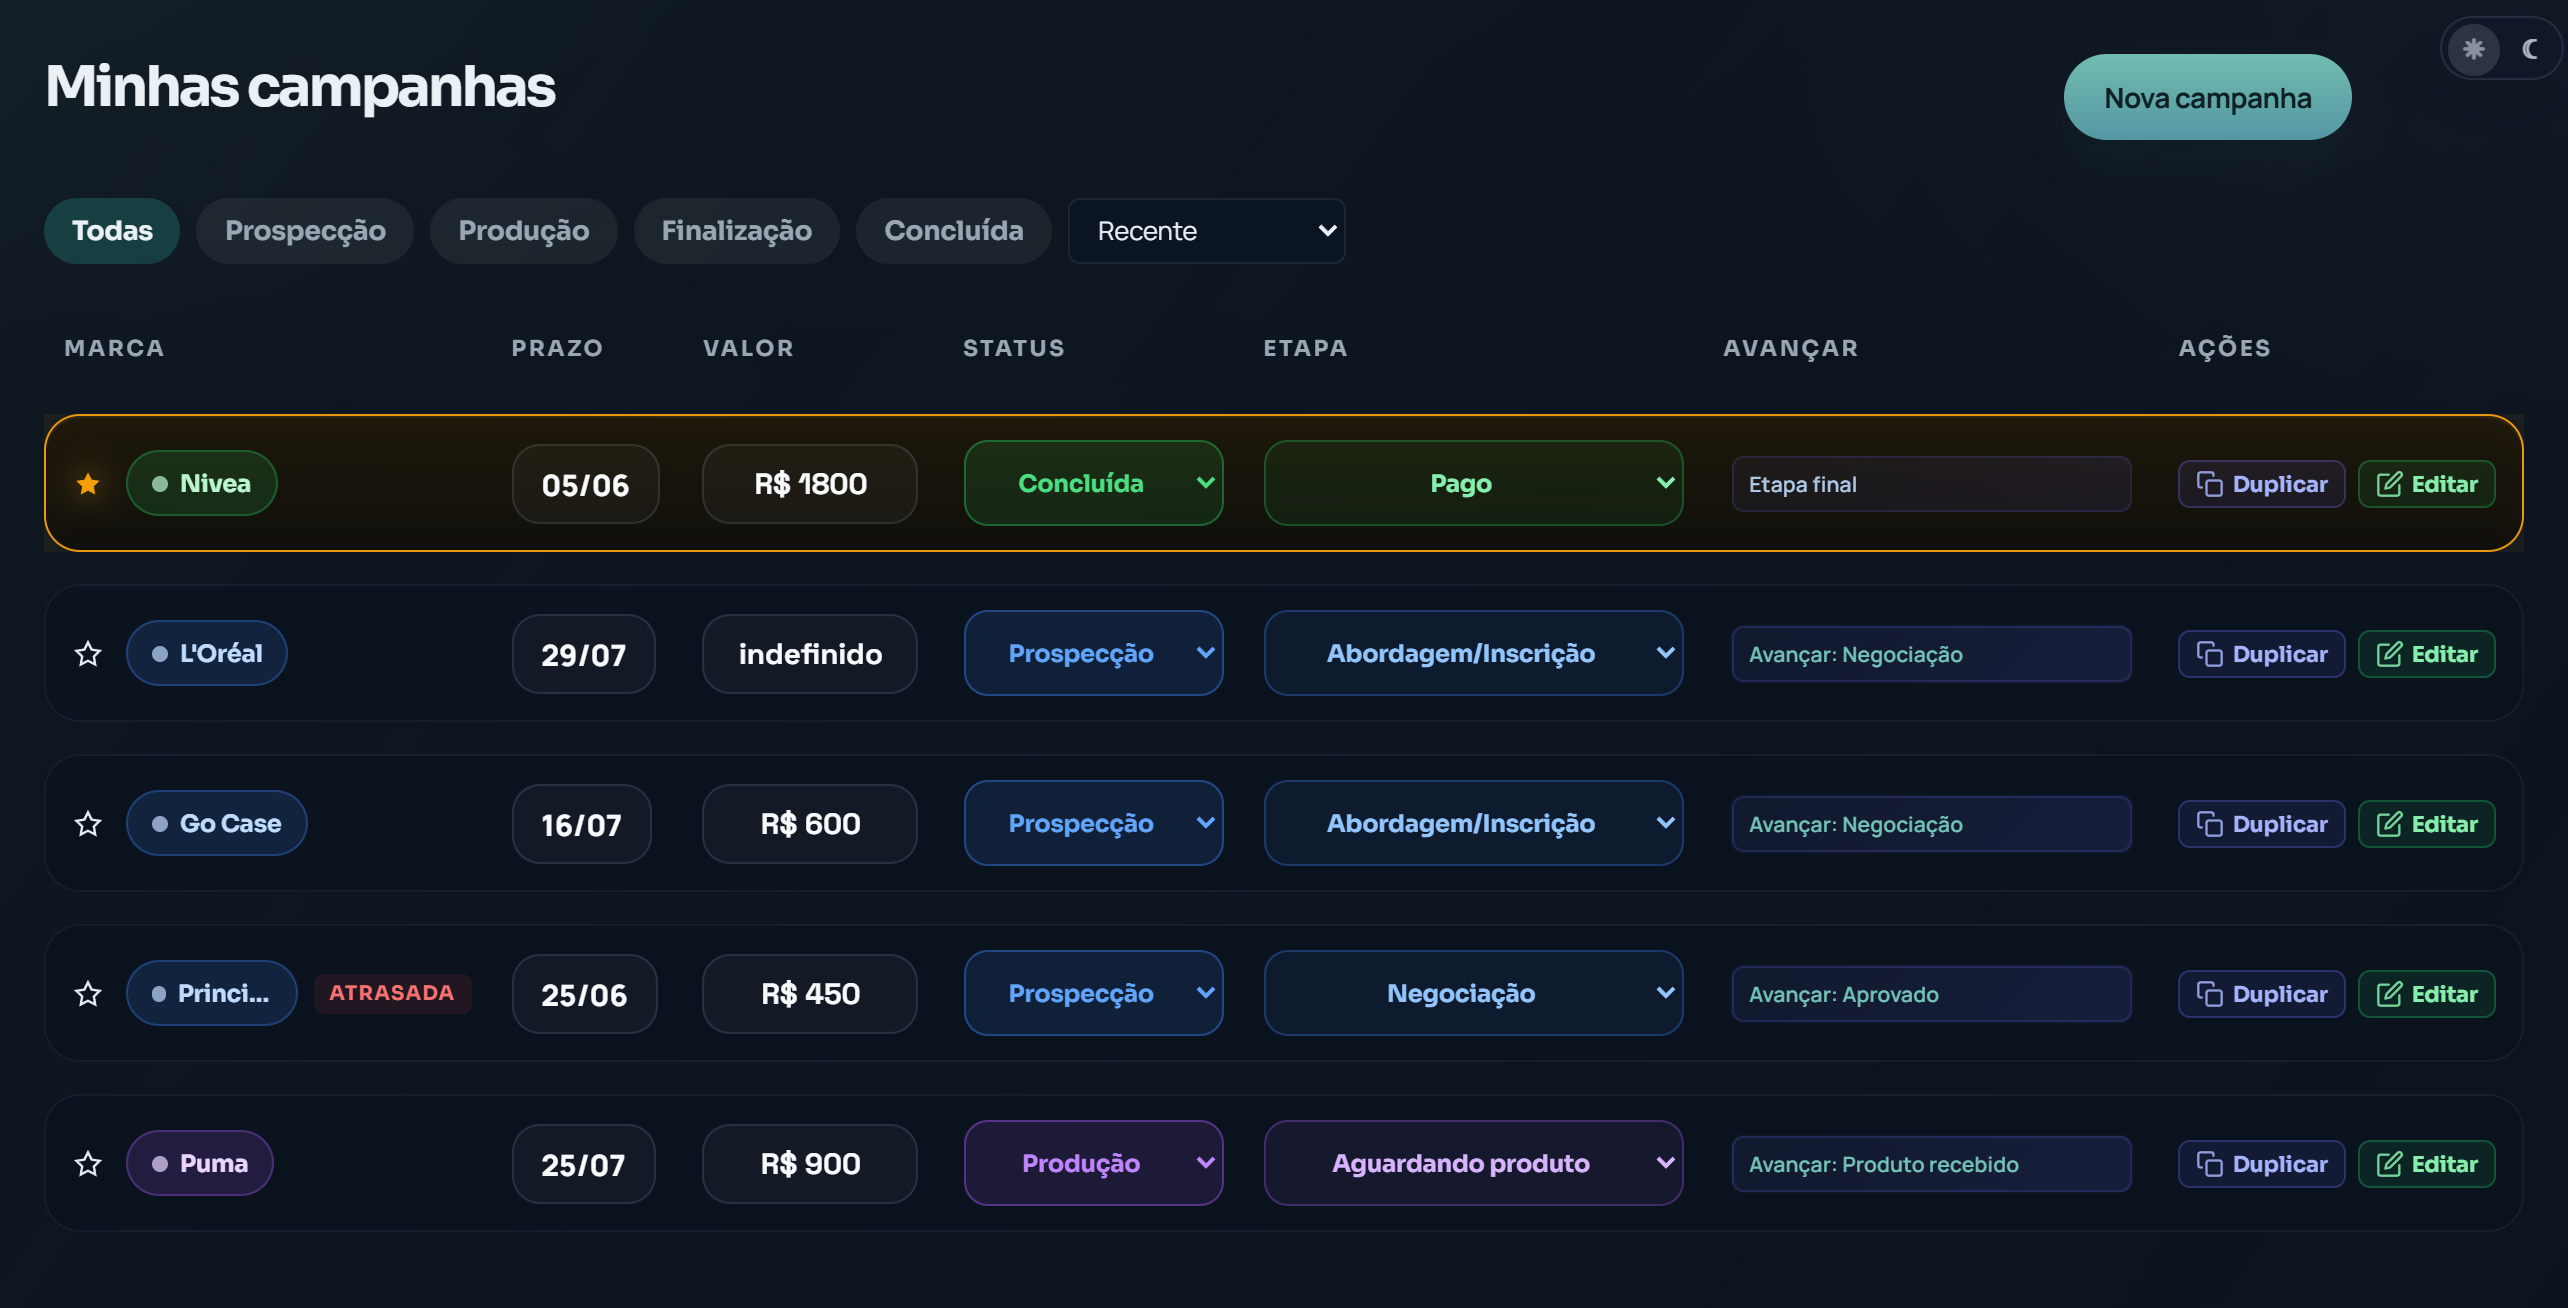Favorite the L'Oréal campaign star
This screenshot has width=2568, height=1308.
coord(88,654)
